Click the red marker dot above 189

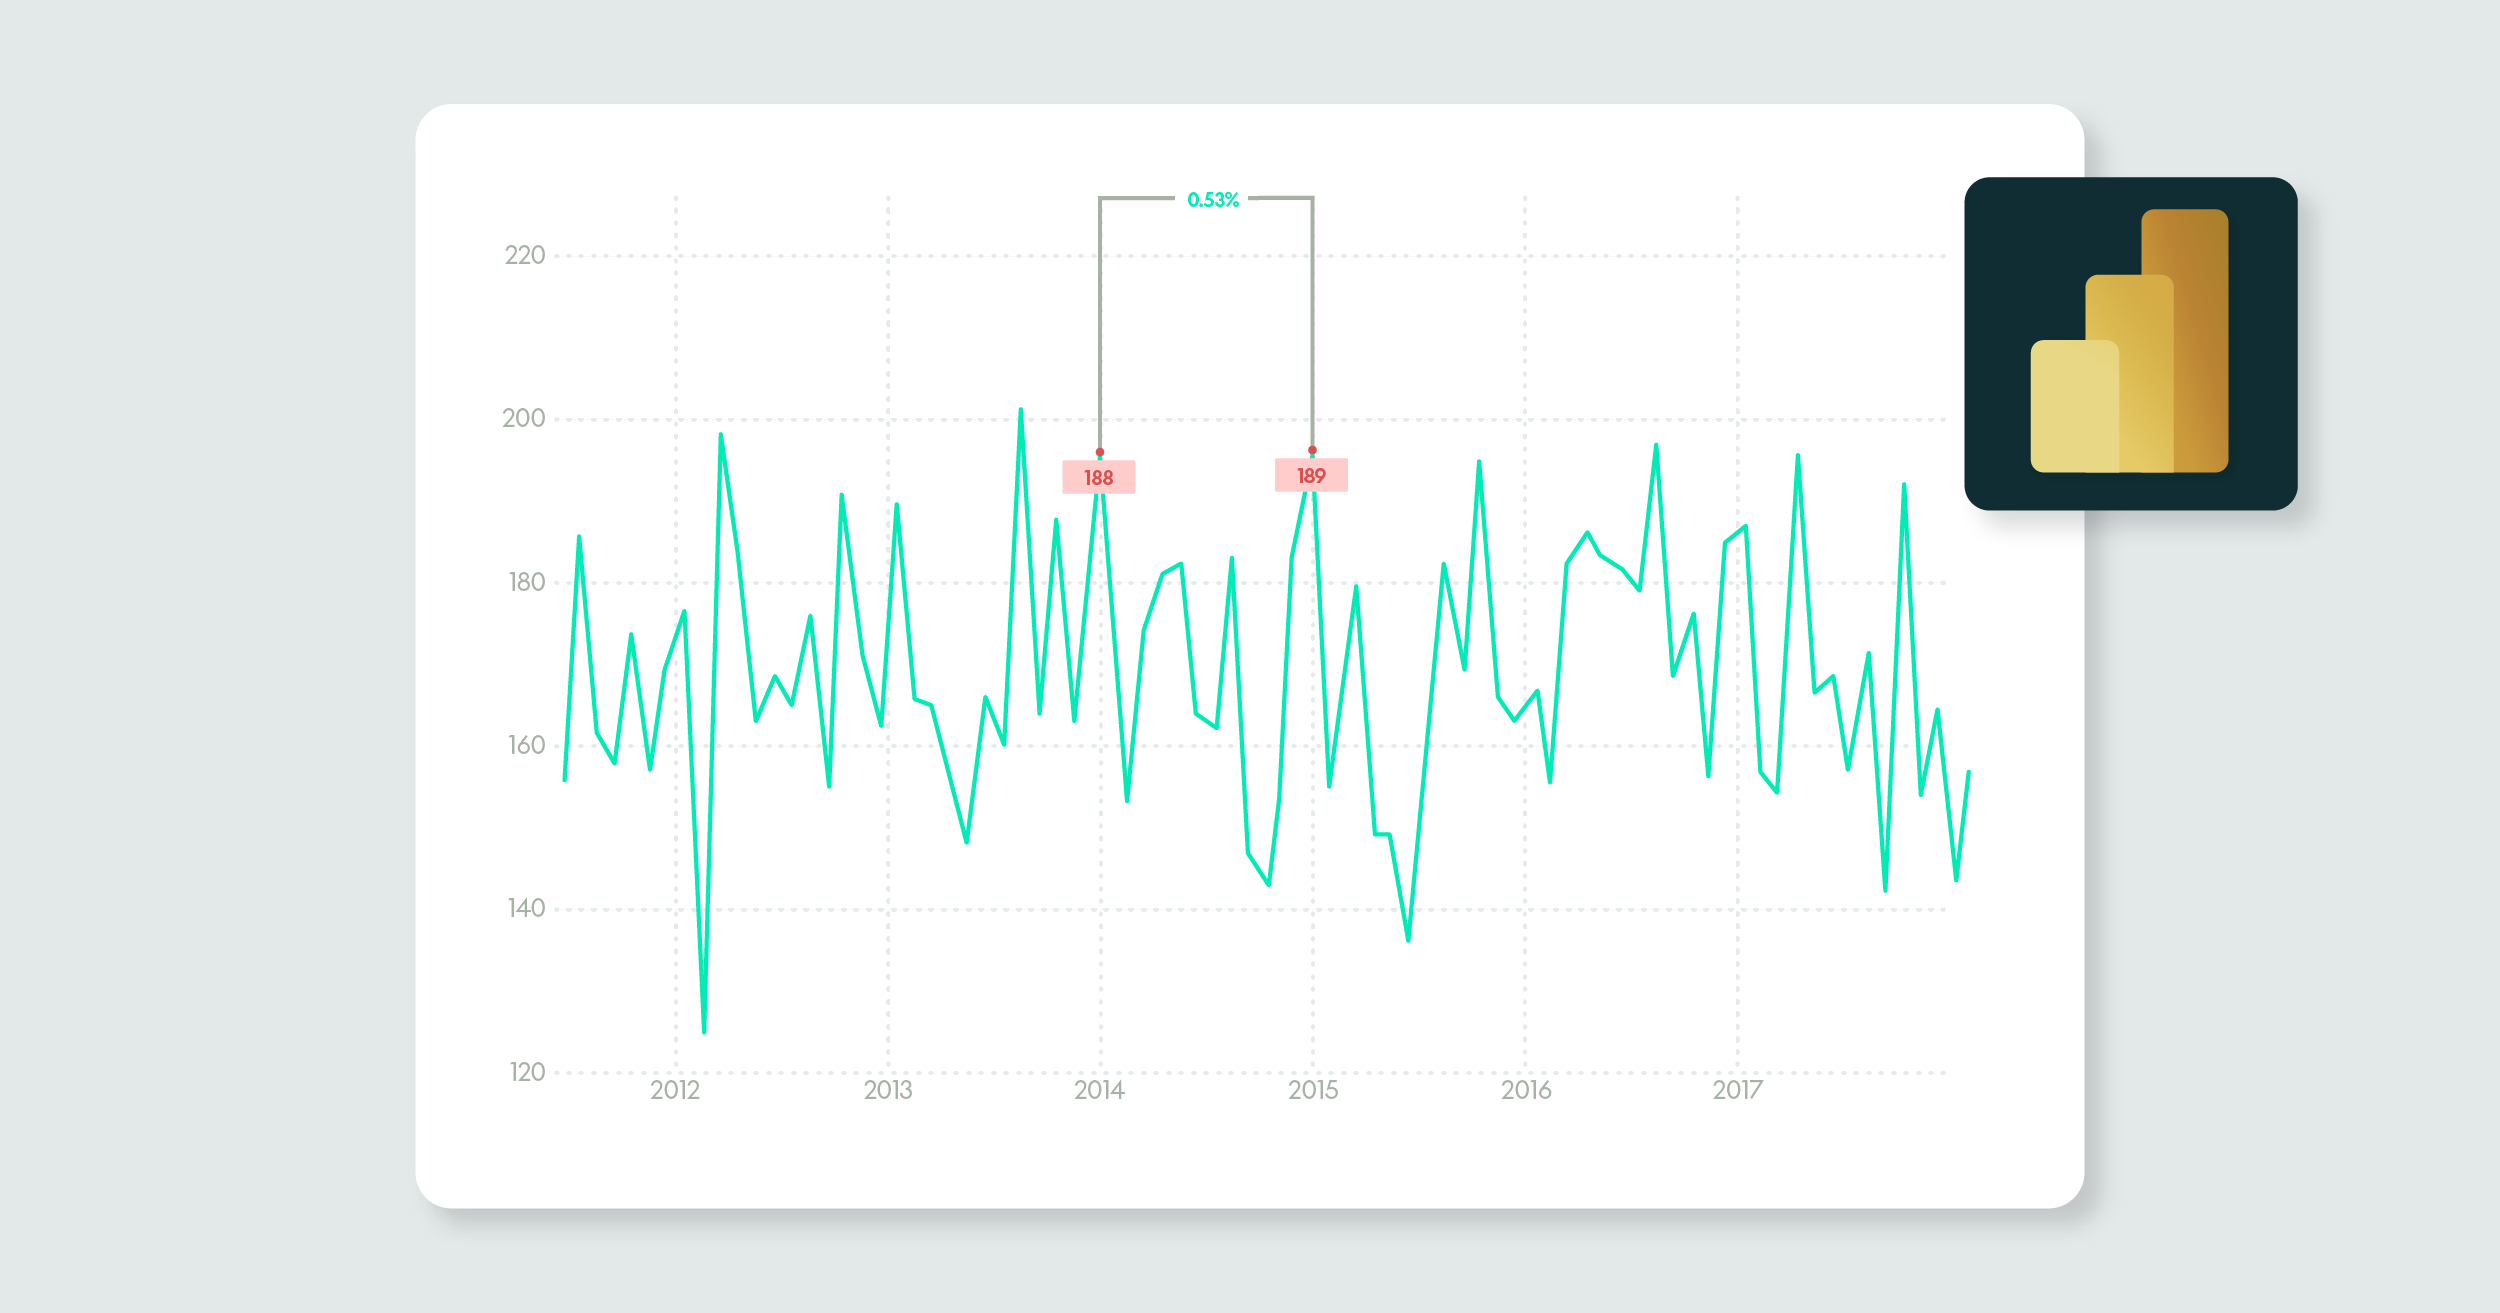(1312, 450)
